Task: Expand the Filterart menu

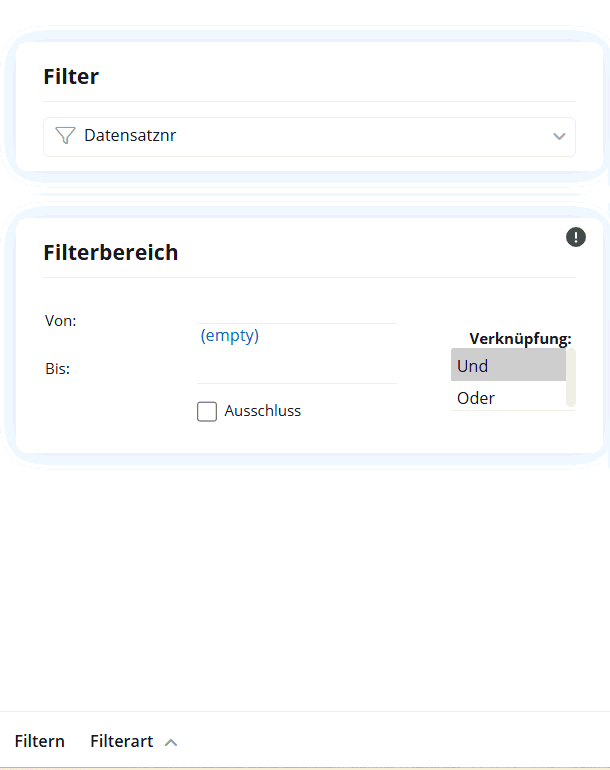Action: pos(134,741)
